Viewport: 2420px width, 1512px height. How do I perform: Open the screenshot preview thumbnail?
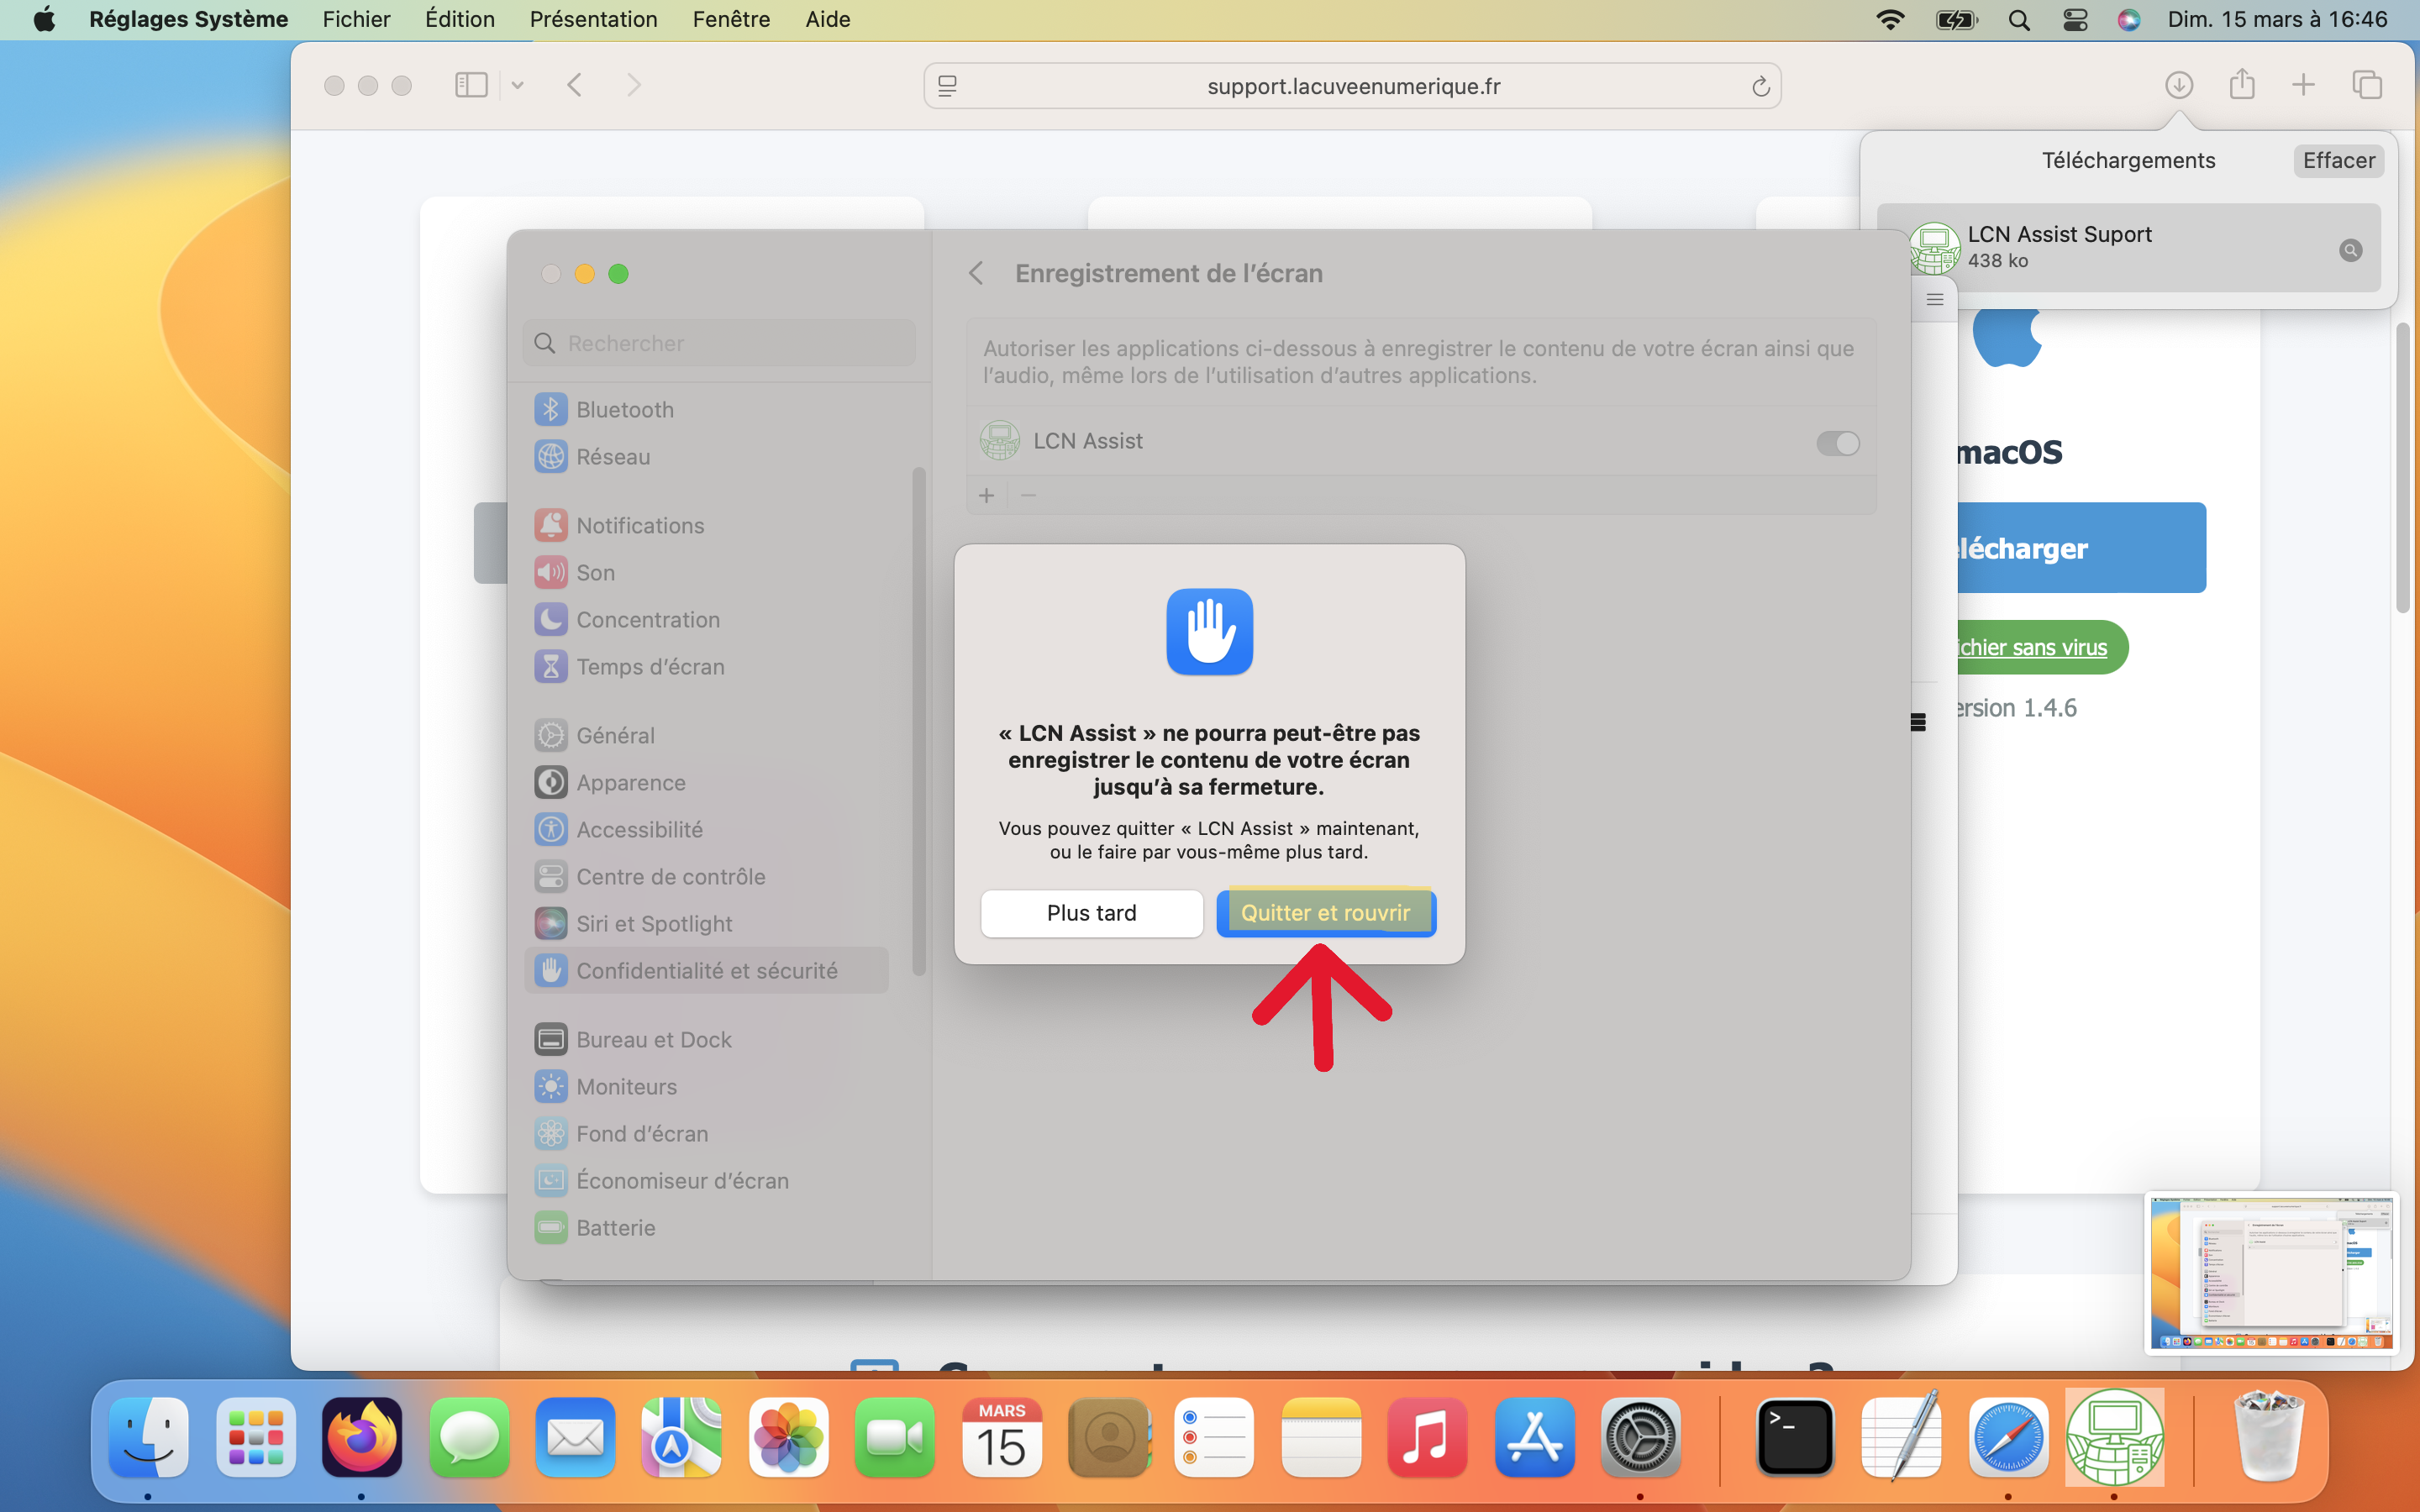[x=2271, y=1272]
